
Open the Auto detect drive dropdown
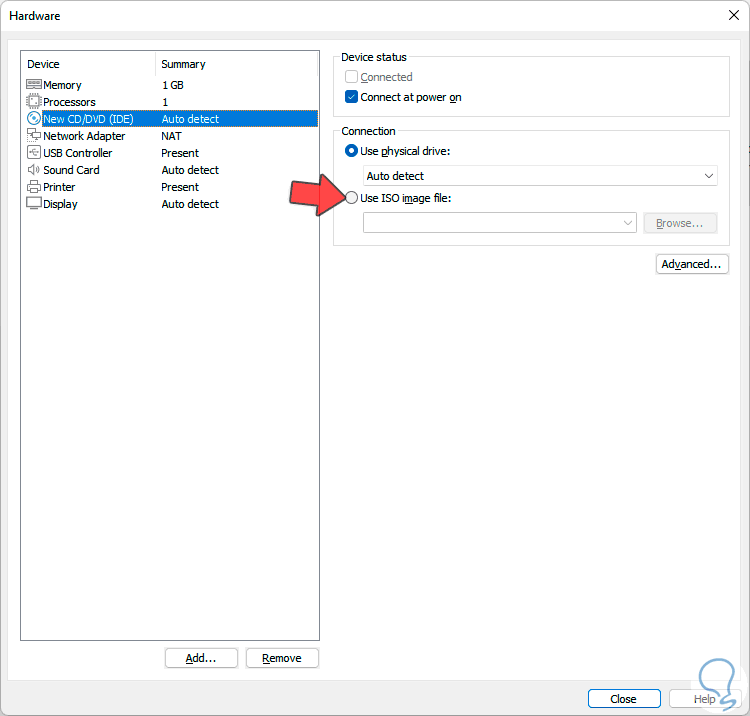[x=540, y=176]
